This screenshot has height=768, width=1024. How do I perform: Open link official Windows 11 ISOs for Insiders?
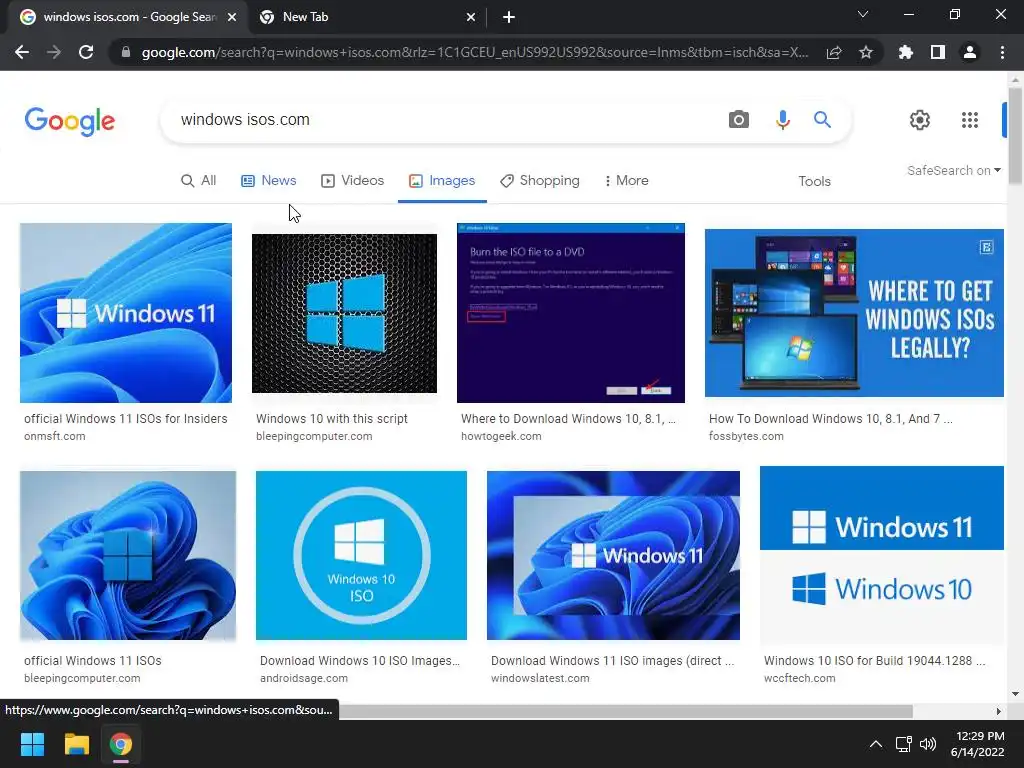click(x=126, y=419)
